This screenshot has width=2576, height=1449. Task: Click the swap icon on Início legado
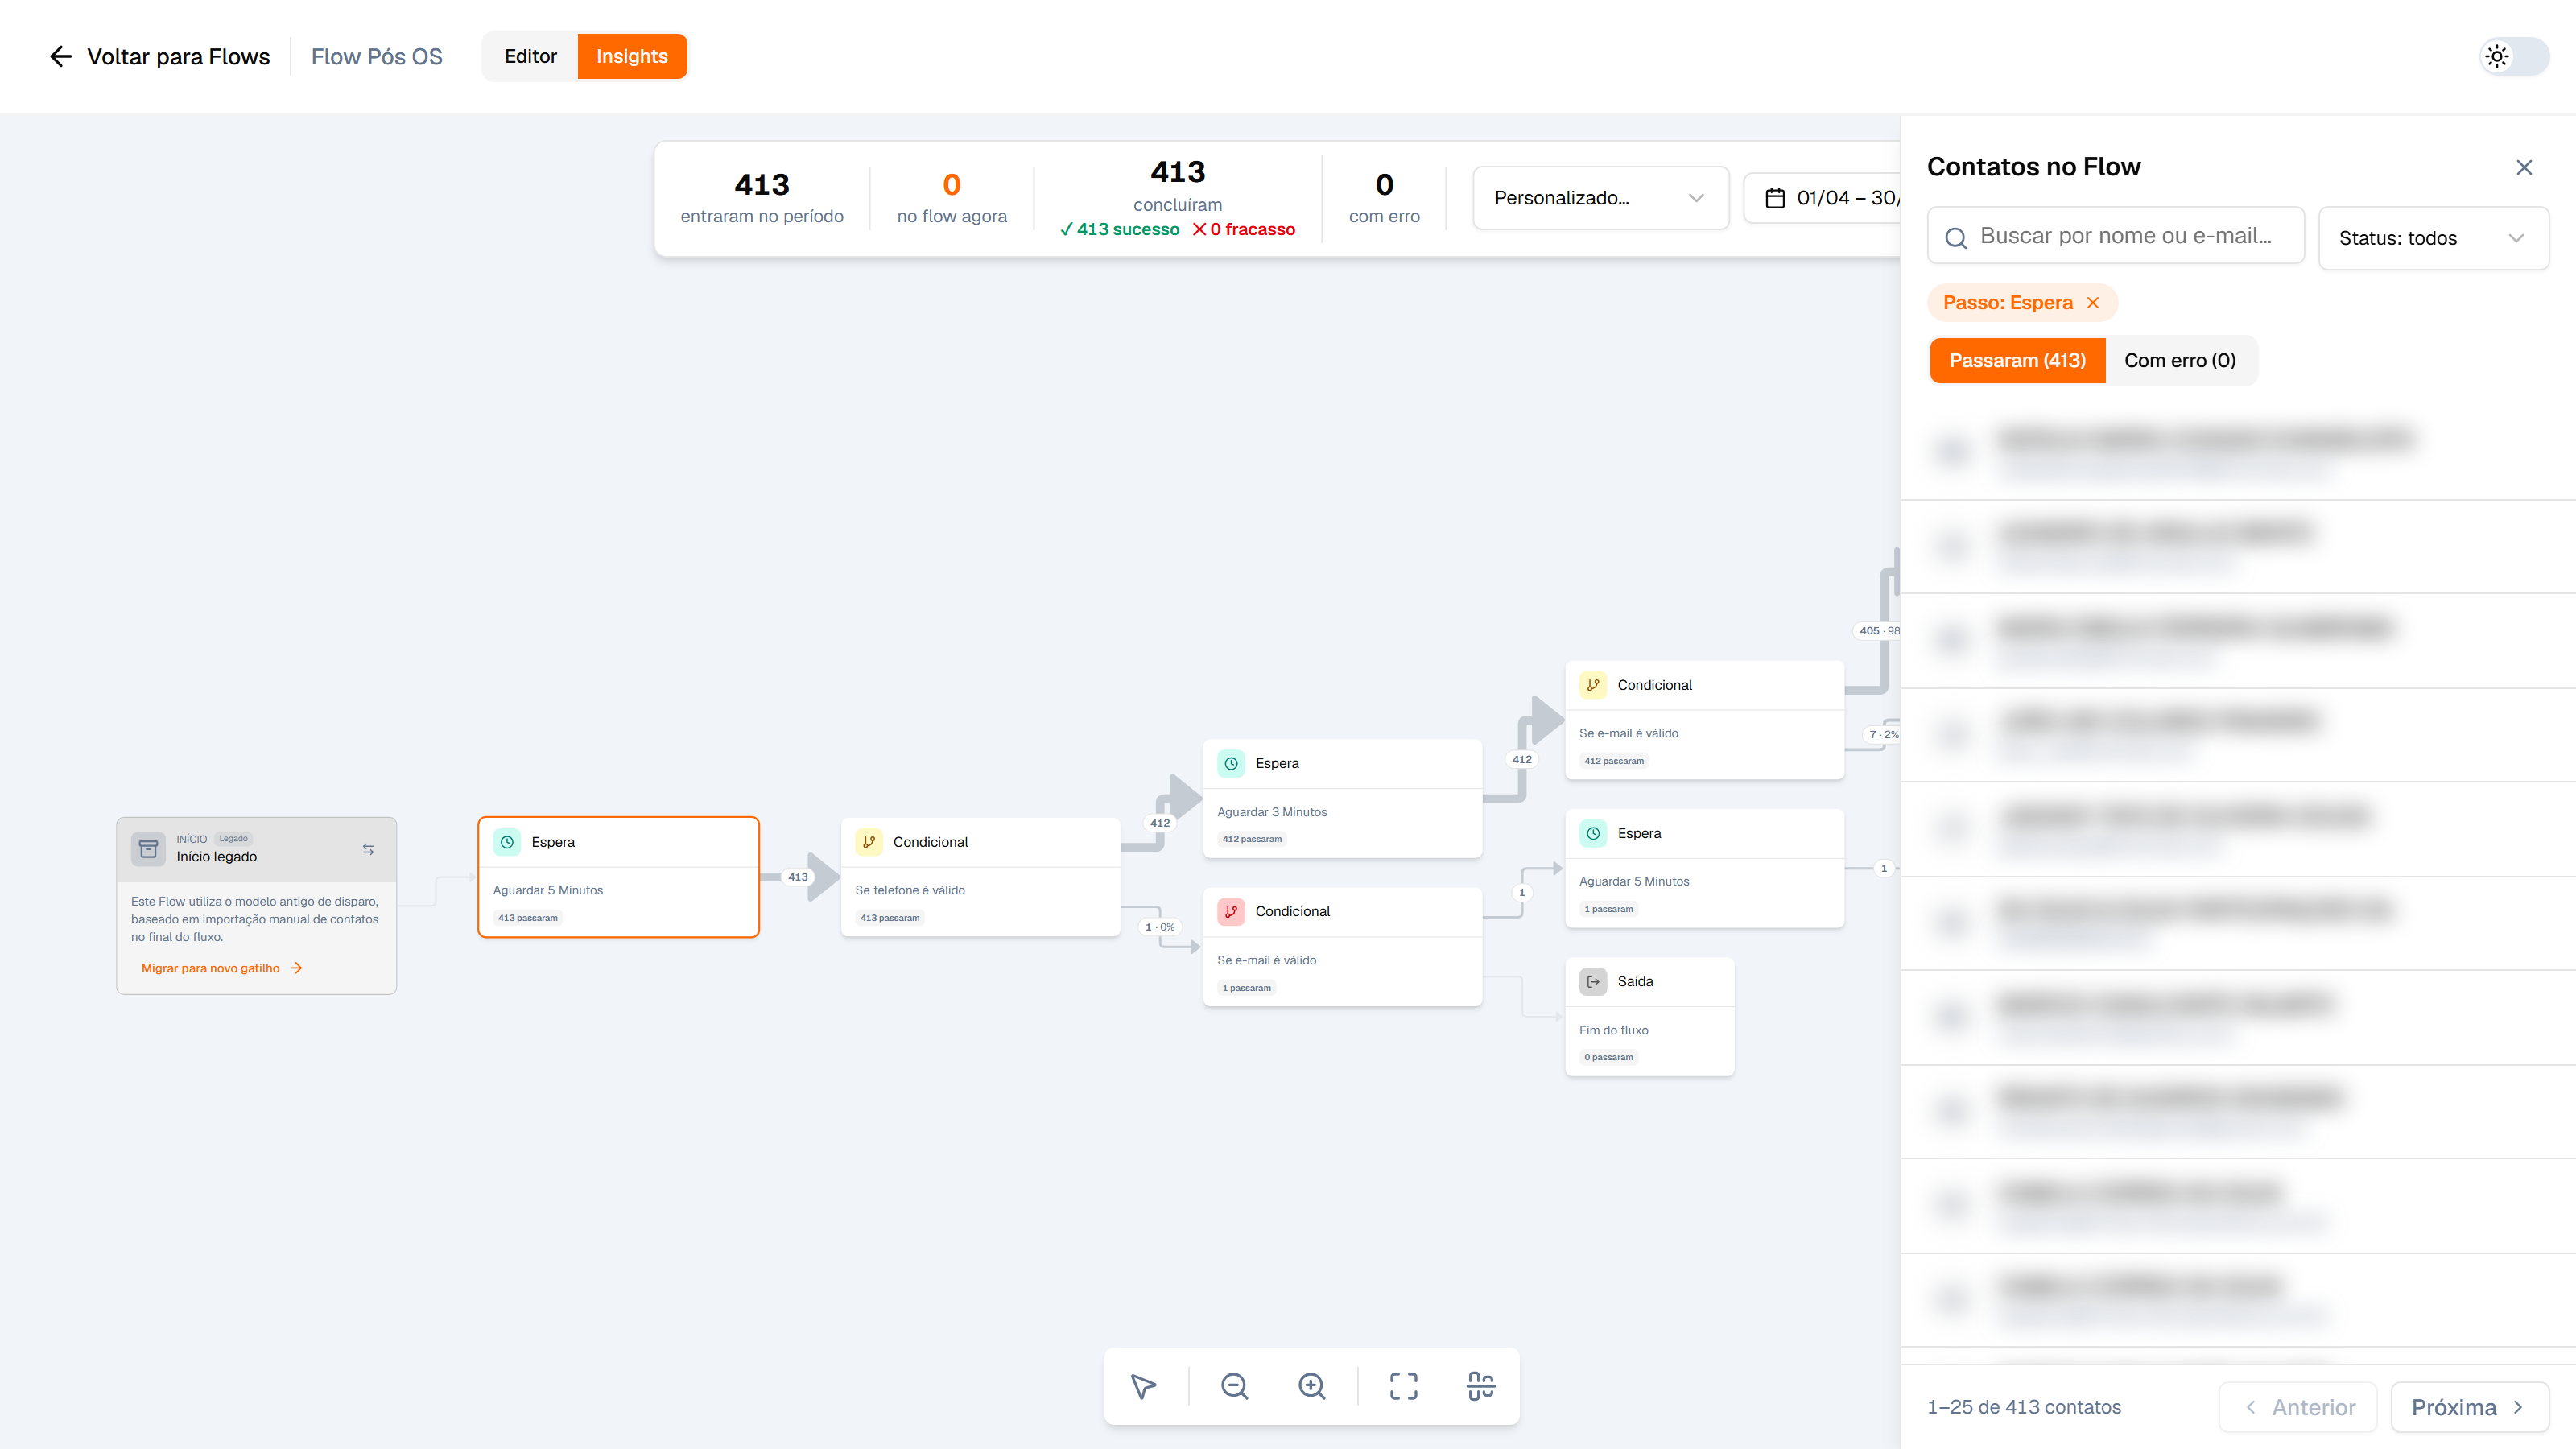[368, 849]
